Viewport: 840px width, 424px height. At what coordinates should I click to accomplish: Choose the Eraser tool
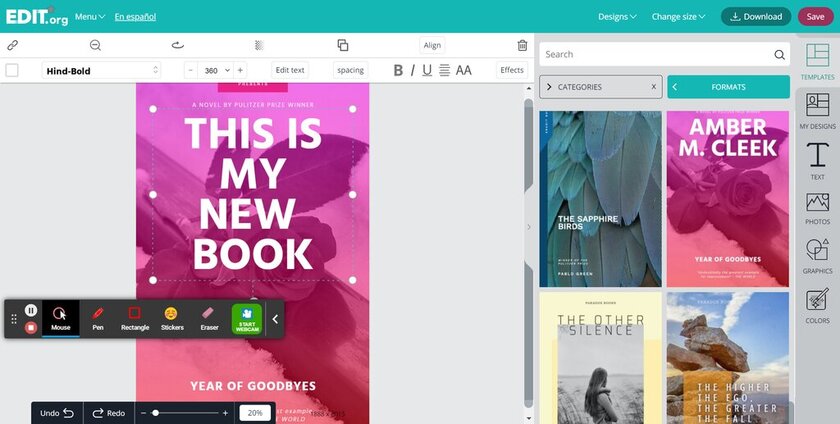(209, 318)
